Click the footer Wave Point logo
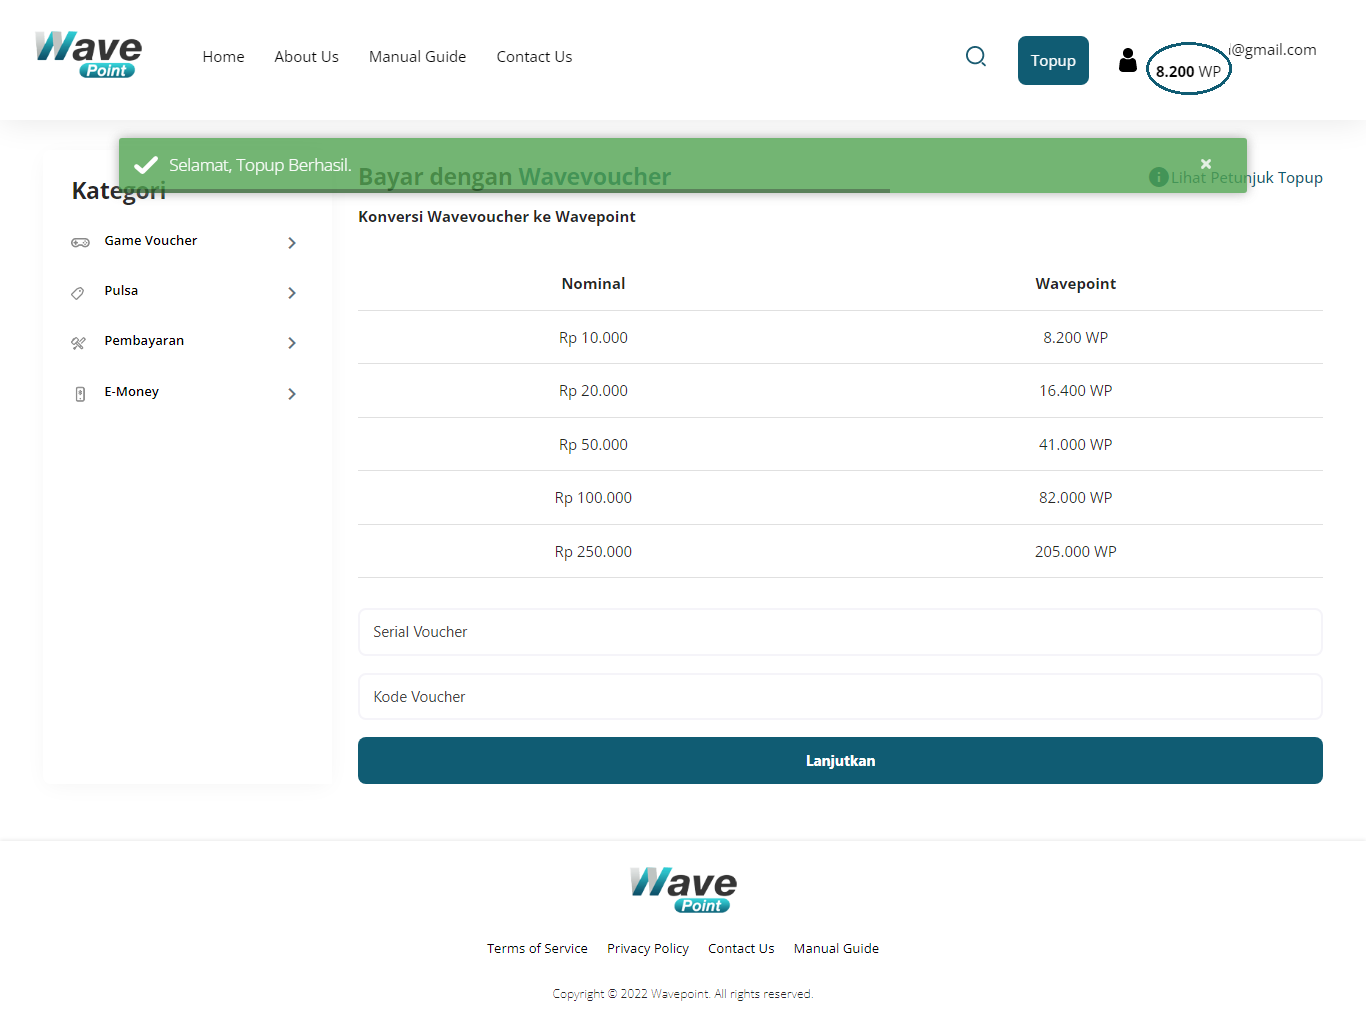Screen dimensions: 1366x1029 tap(683, 889)
